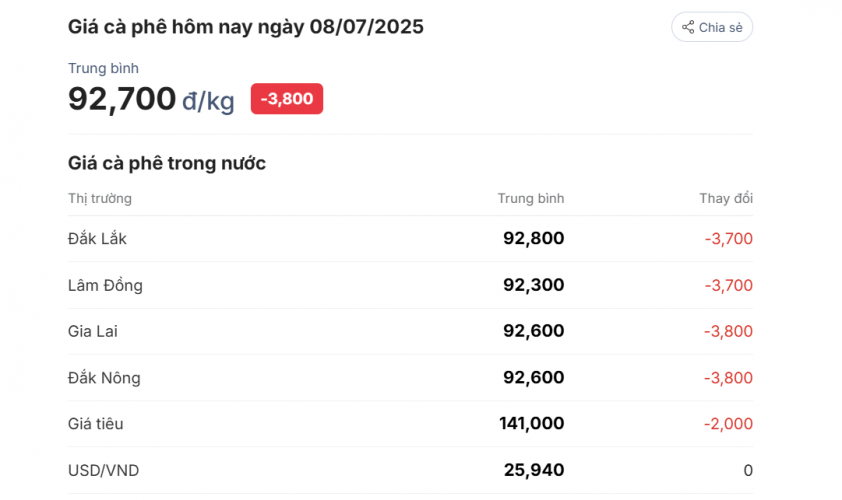Image resolution: width=842 pixels, height=500 pixels.
Task: Click the pepper price 141,000
Action: coord(532,423)
